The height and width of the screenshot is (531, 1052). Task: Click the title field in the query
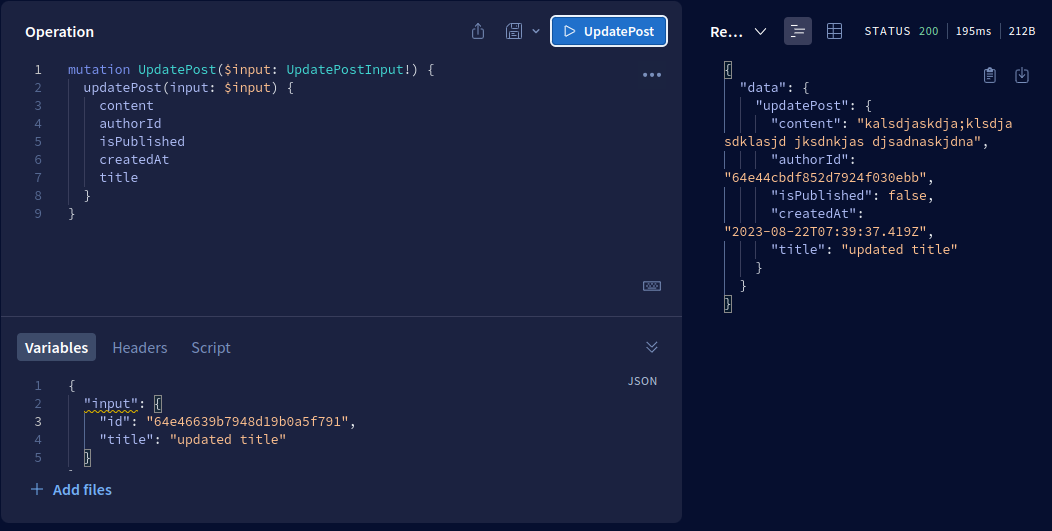(x=119, y=177)
